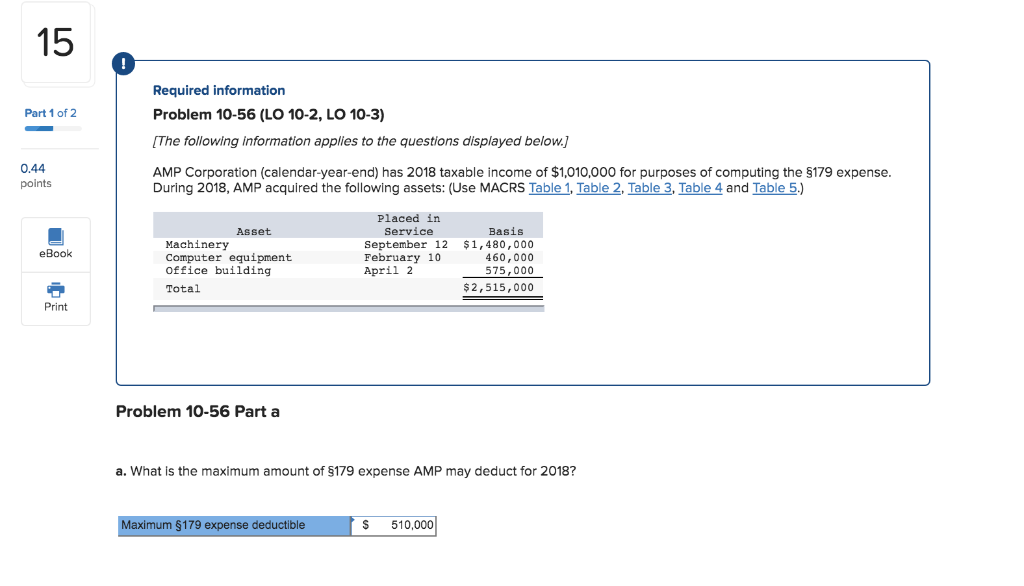1024x586 pixels.
Task: Edit the maximum §179 expense amount field
Action: tap(394, 525)
